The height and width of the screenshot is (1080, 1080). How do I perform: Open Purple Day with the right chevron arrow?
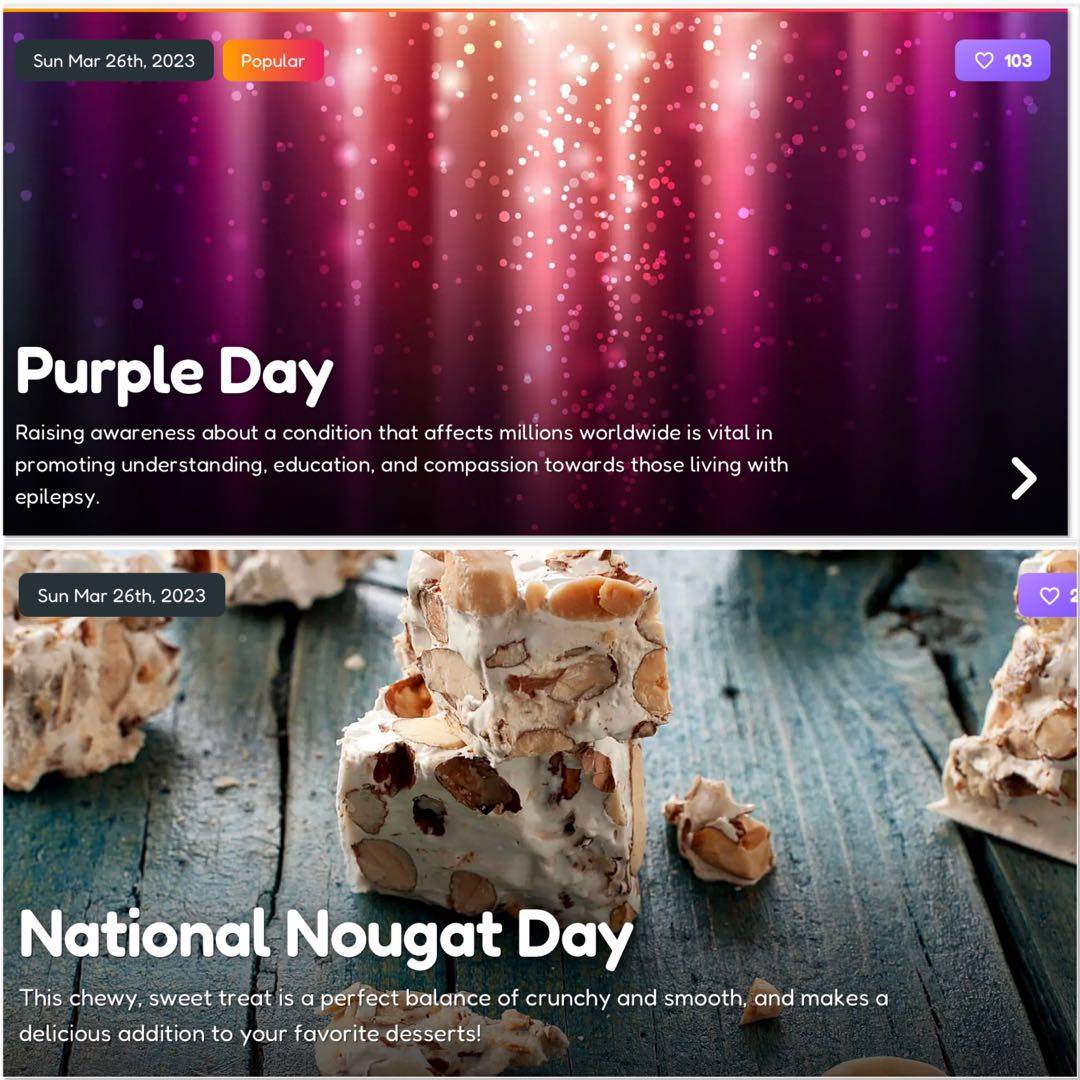point(1024,478)
